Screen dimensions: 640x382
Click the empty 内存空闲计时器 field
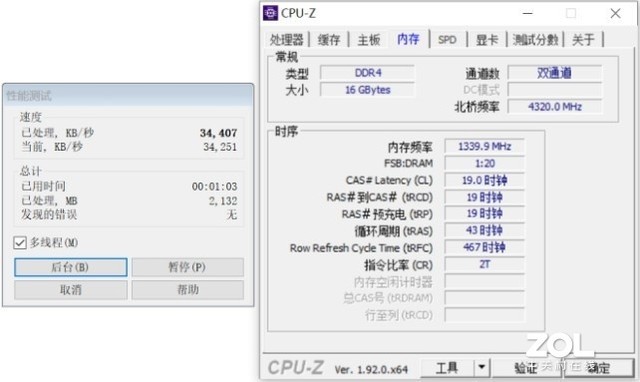click(x=484, y=282)
